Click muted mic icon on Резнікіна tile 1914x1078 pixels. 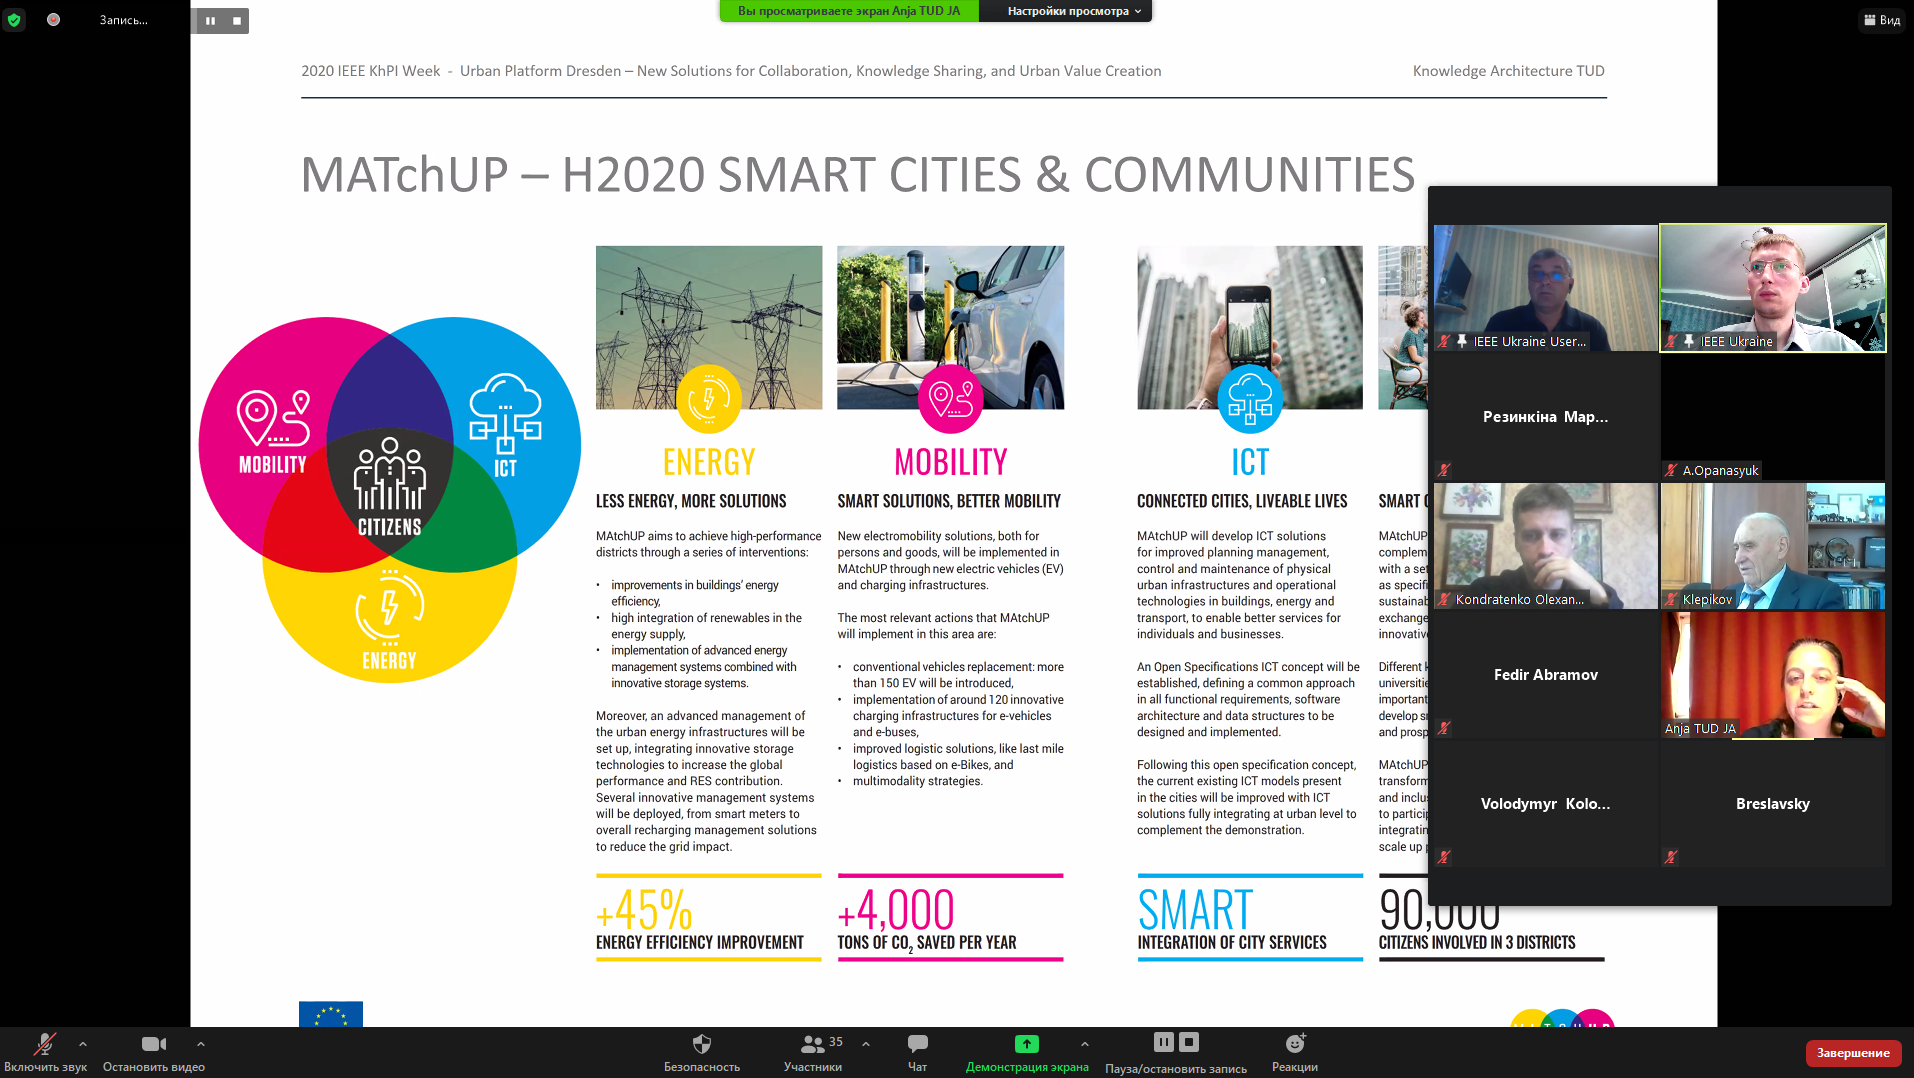(1444, 469)
